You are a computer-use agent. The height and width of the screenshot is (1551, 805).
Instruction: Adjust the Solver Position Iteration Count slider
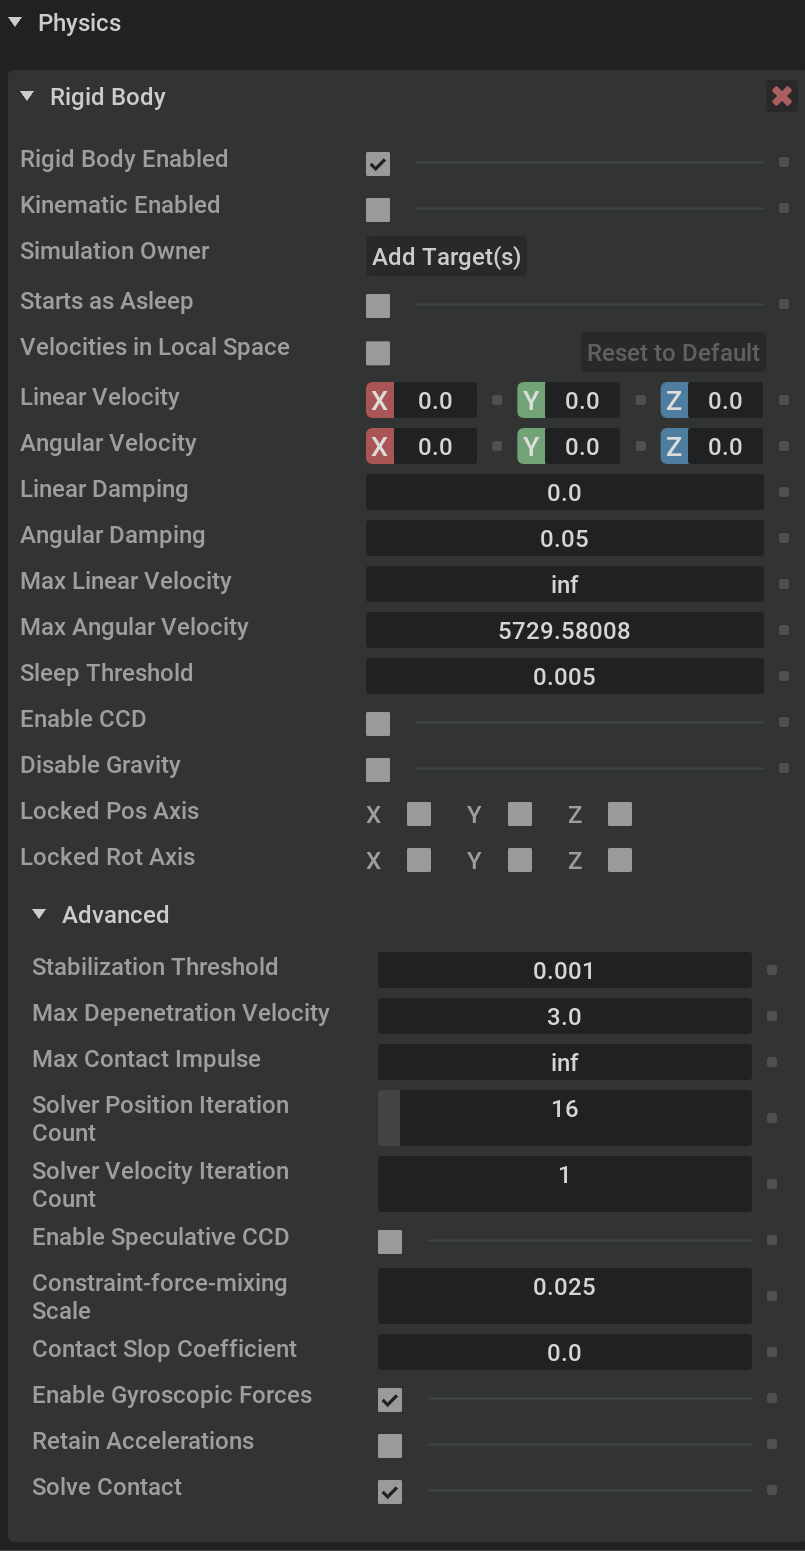point(564,1117)
